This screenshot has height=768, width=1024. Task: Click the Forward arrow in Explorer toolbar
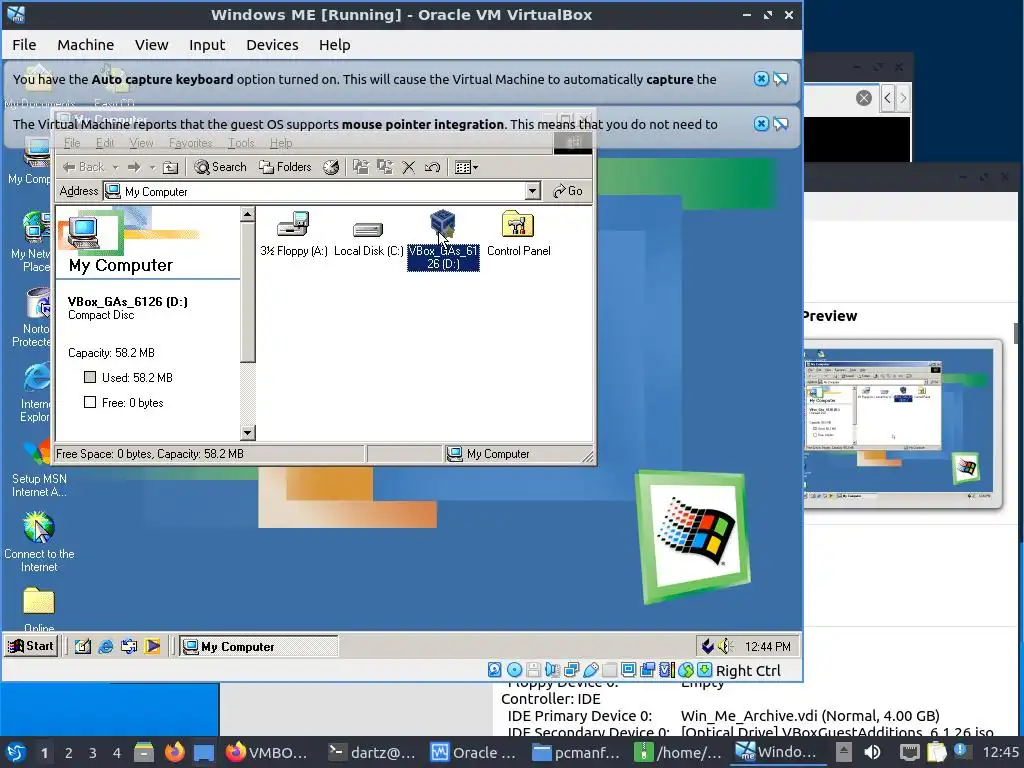(134, 167)
